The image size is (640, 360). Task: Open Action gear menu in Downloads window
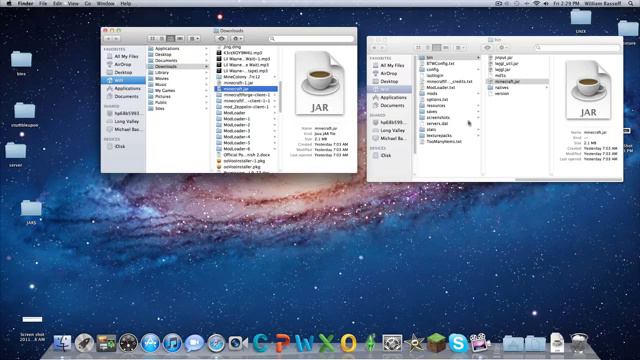(237, 38)
